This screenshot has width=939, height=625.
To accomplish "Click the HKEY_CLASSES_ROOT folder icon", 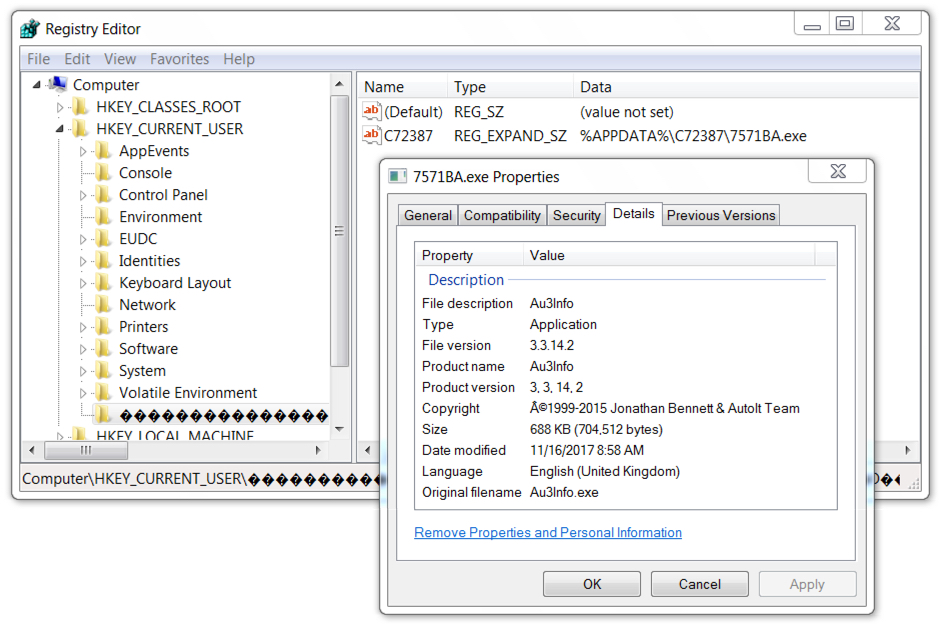I will [x=80, y=107].
